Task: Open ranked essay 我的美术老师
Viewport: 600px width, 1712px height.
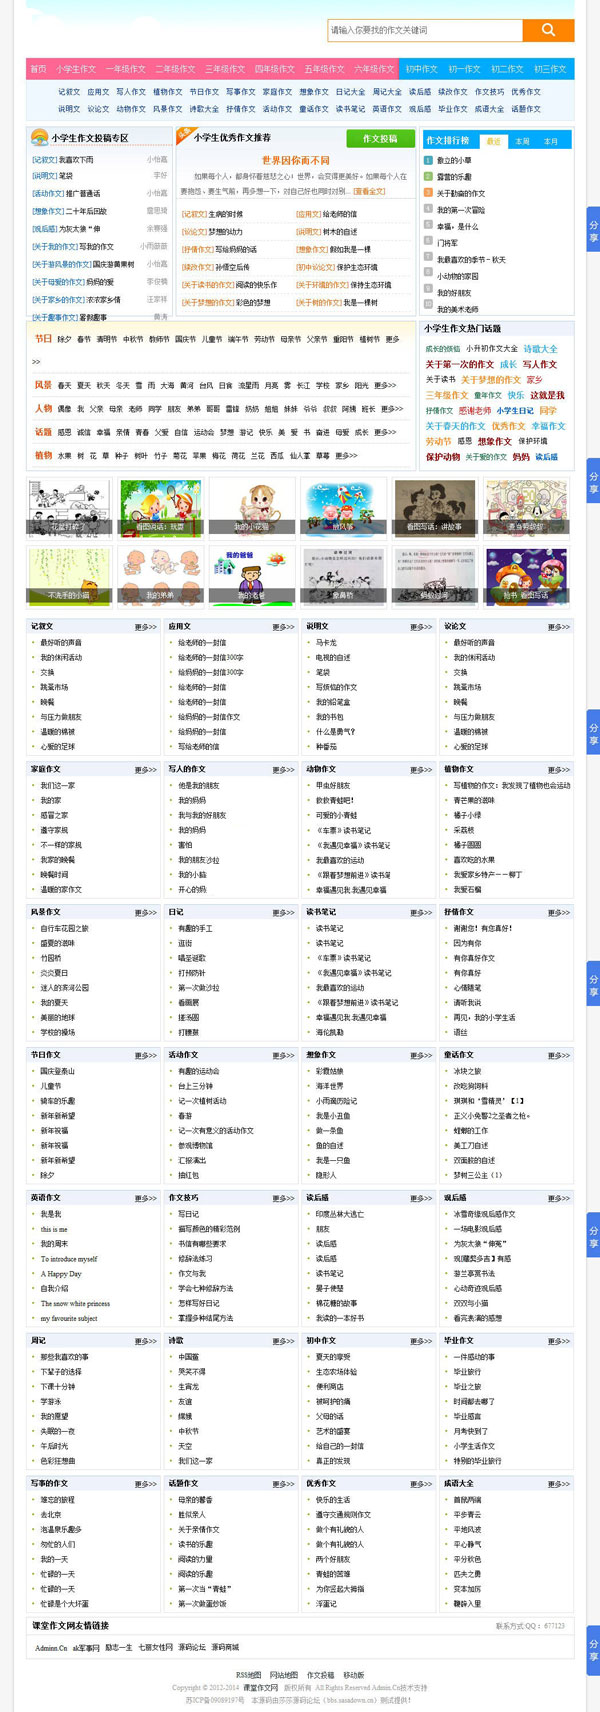Action: pyautogui.click(x=457, y=309)
